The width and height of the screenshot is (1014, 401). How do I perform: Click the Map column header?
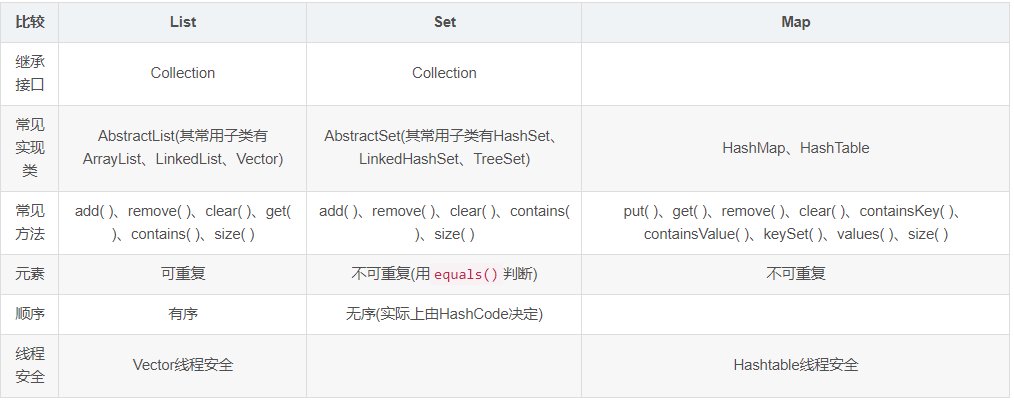pos(795,22)
